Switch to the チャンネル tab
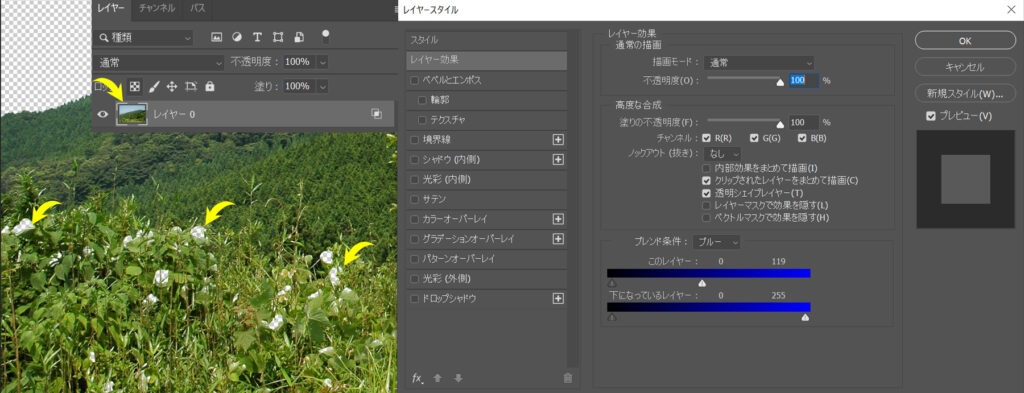 [157, 8]
